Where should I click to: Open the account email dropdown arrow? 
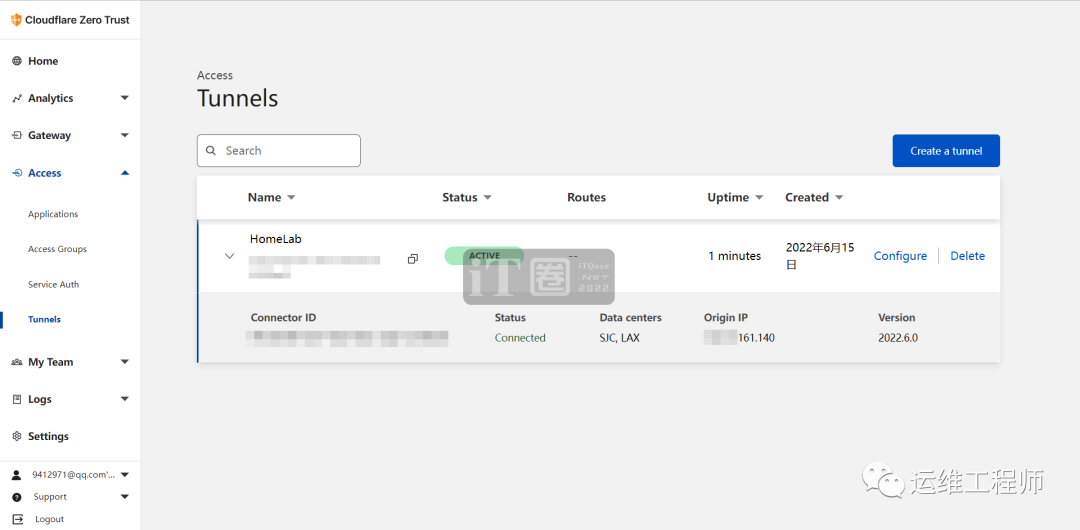click(125, 475)
